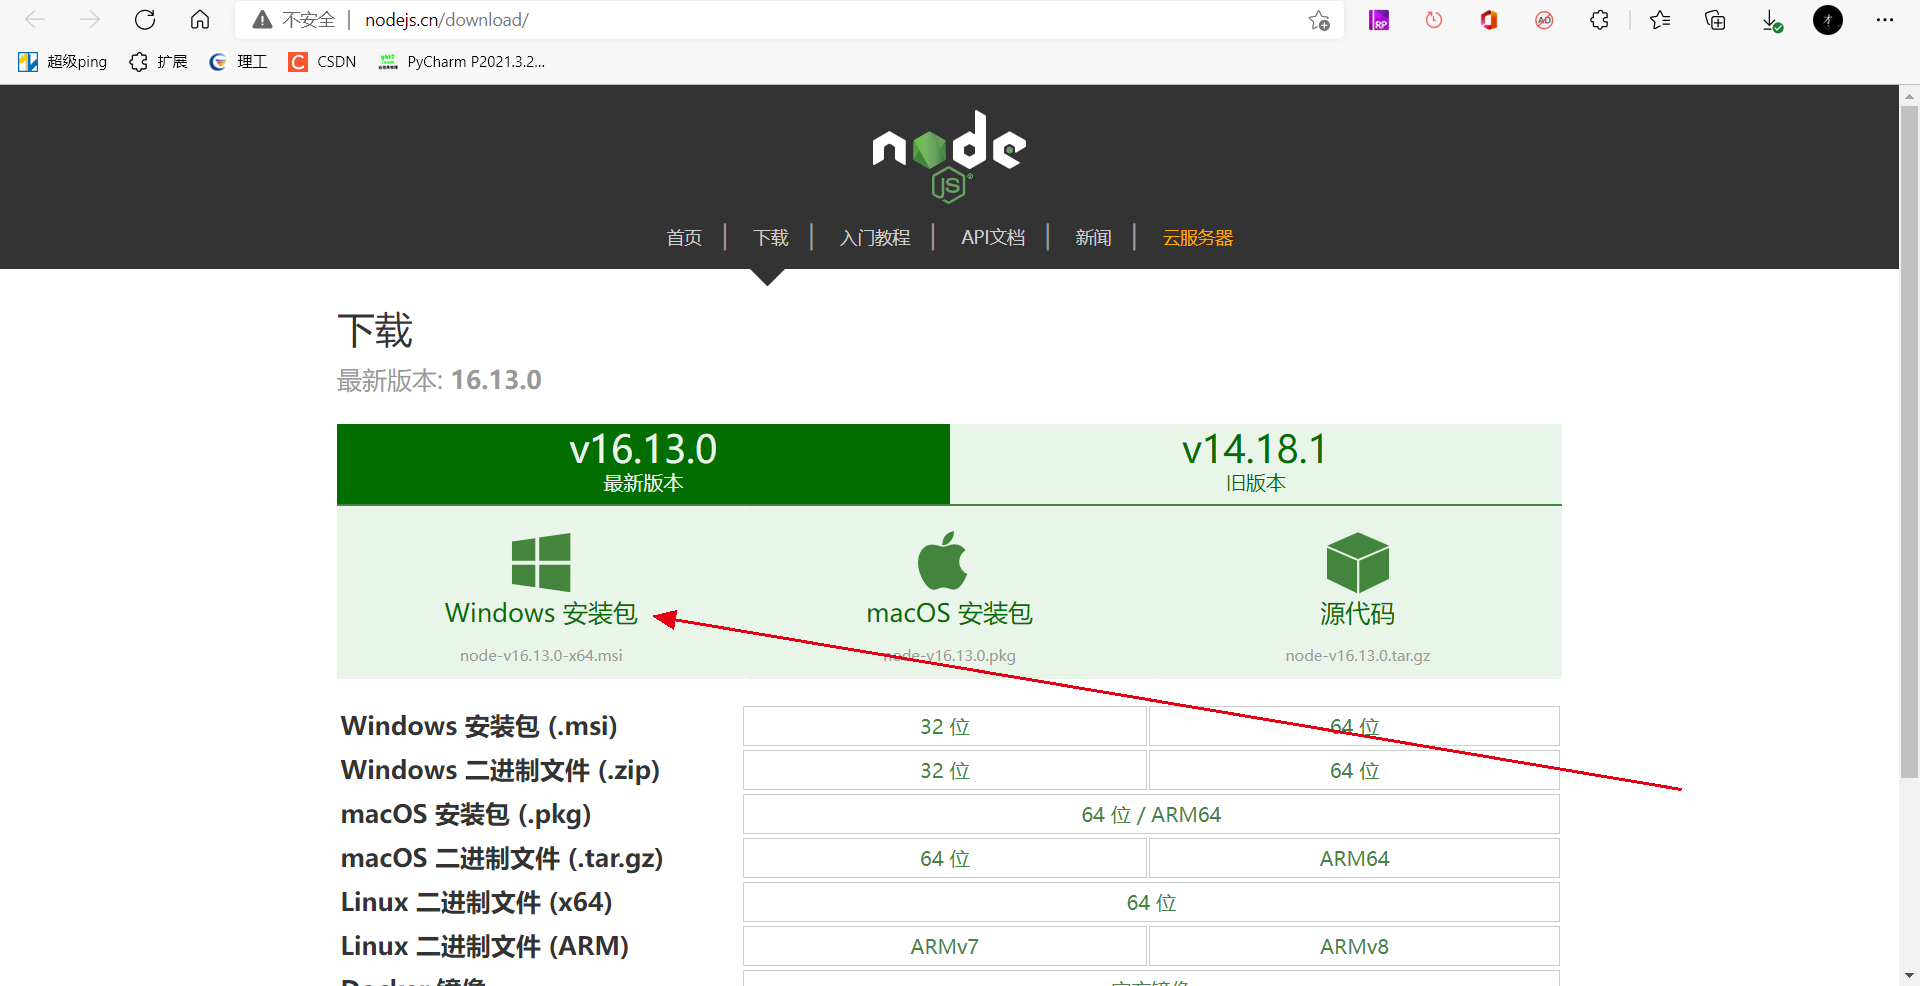Open the PyCharm P2021.3.2 bookmark
This screenshot has height=986, width=1920.
click(x=462, y=62)
